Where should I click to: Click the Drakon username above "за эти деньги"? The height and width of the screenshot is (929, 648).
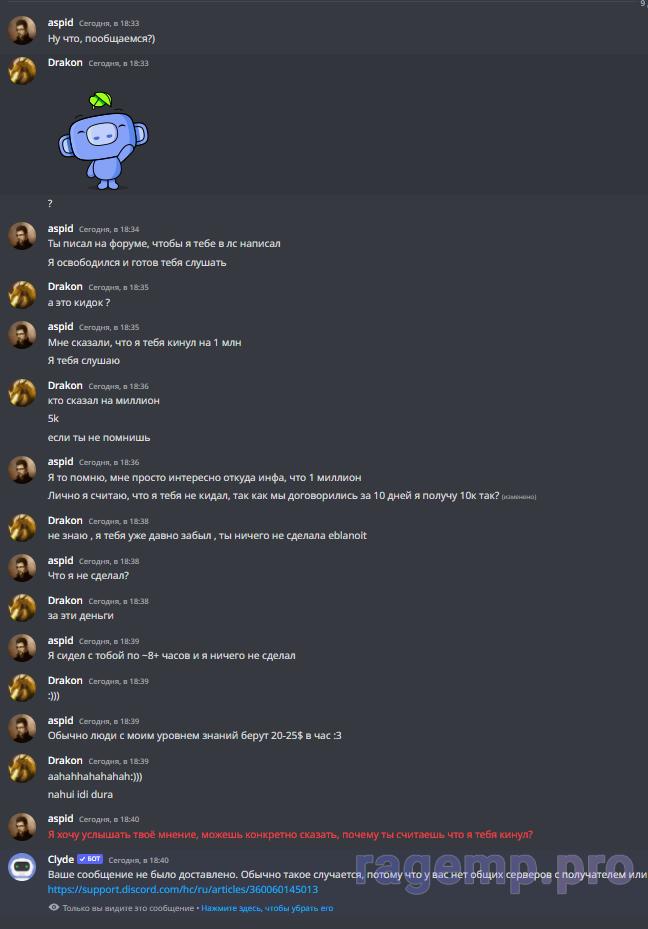click(x=65, y=601)
